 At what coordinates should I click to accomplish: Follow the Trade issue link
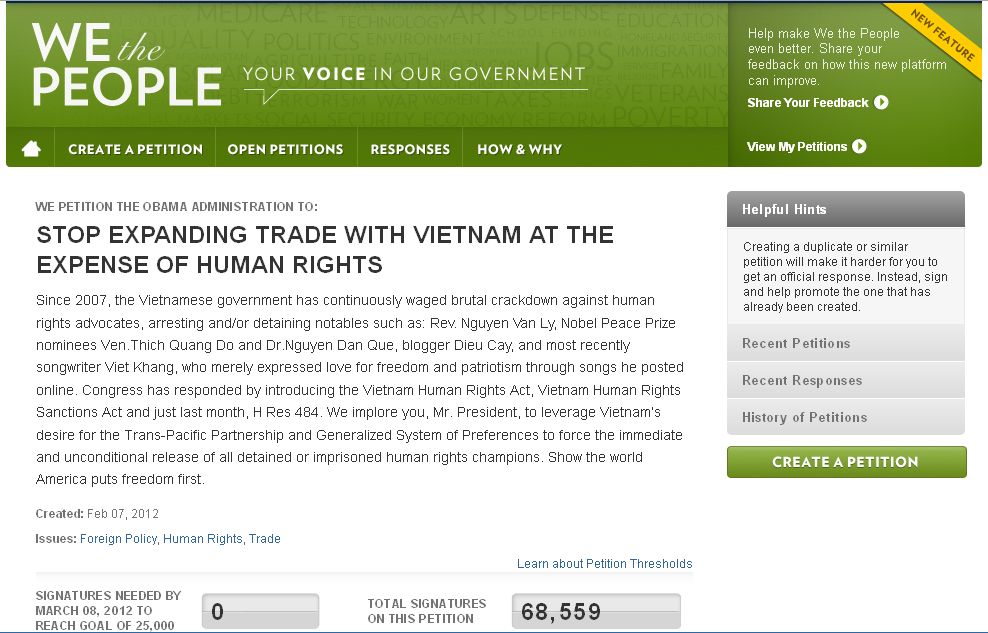(265, 539)
